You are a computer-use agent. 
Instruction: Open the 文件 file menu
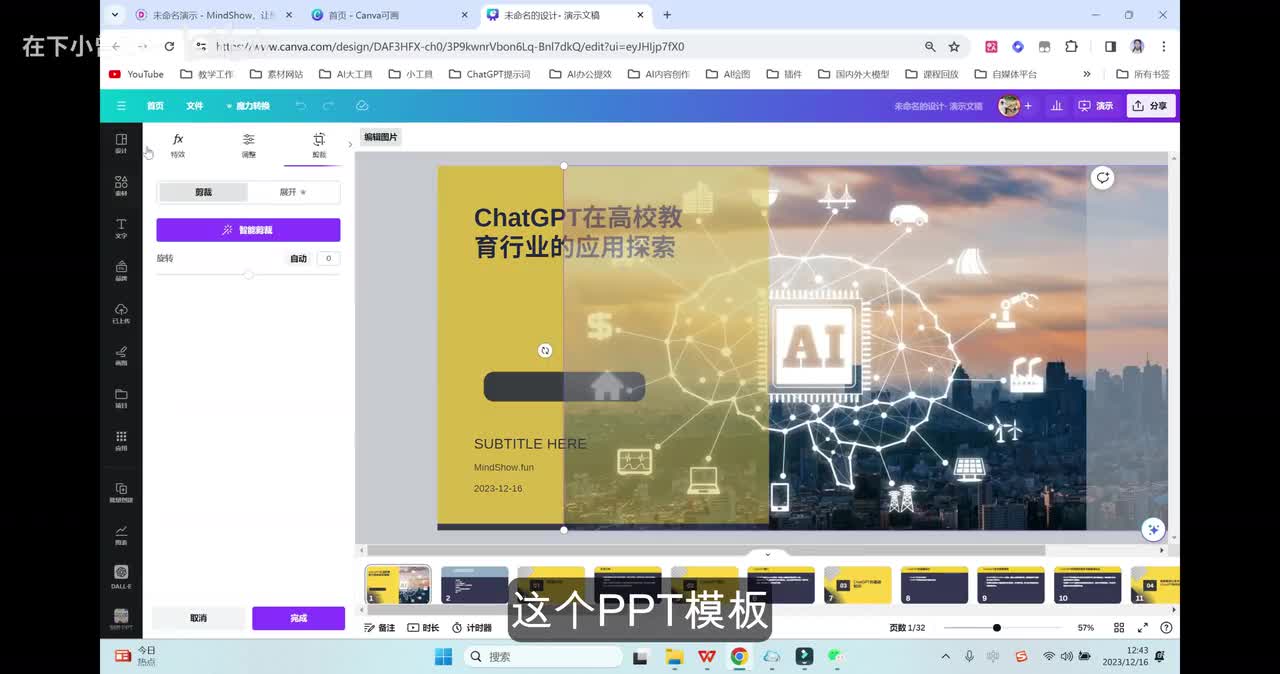pyautogui.click(x=194, y=106)
